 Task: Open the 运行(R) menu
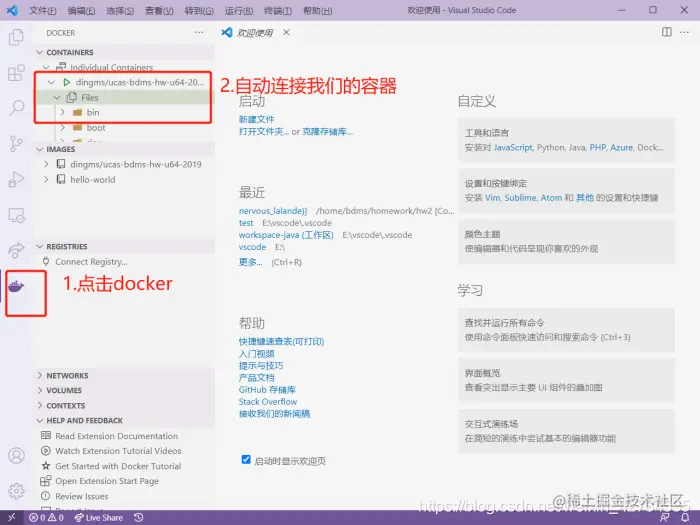coord(239,10)
